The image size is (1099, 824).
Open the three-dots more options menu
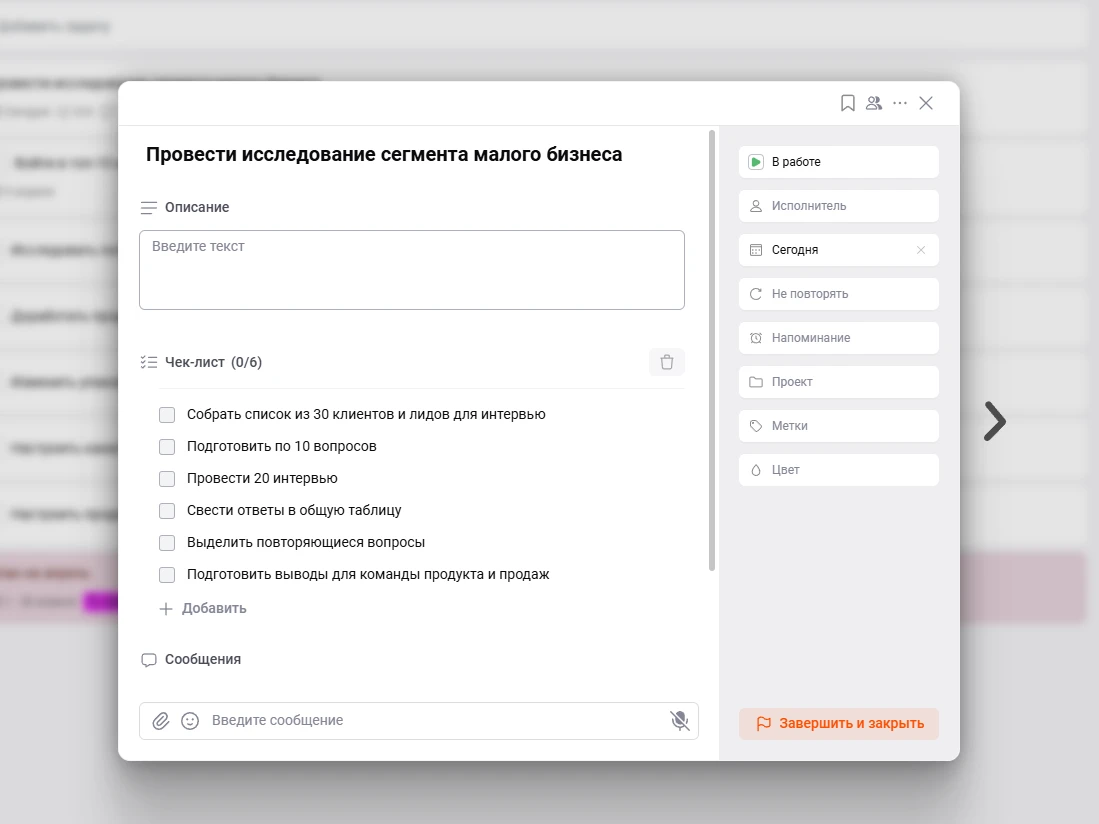pos(900,103)
